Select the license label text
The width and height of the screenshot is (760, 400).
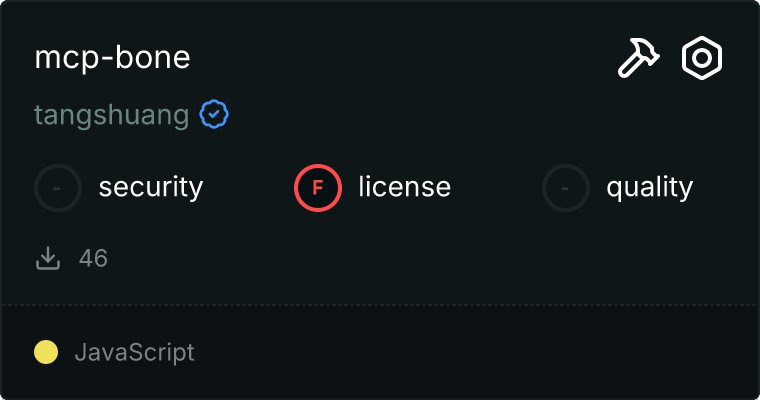tap(404, 187)
